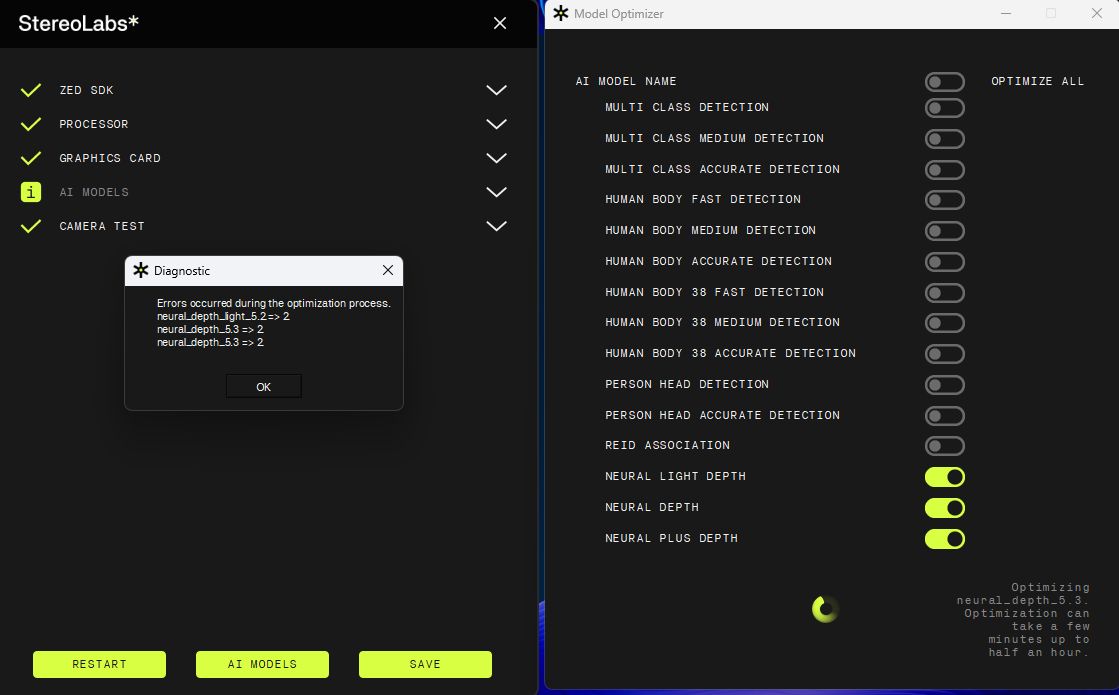Viewport: 1119px width, 695px height.
Task: Turn off the Neural Light Depth toggle
Action: 944,477
